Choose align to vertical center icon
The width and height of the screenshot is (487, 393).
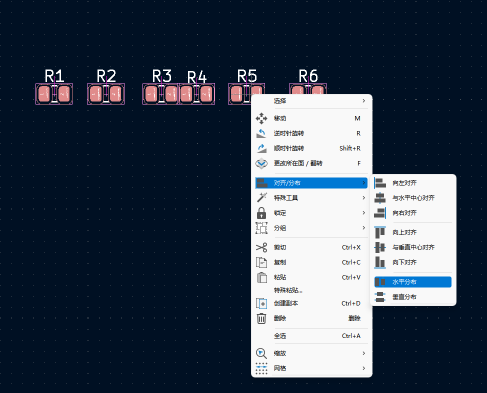click(x=380, y=247)
